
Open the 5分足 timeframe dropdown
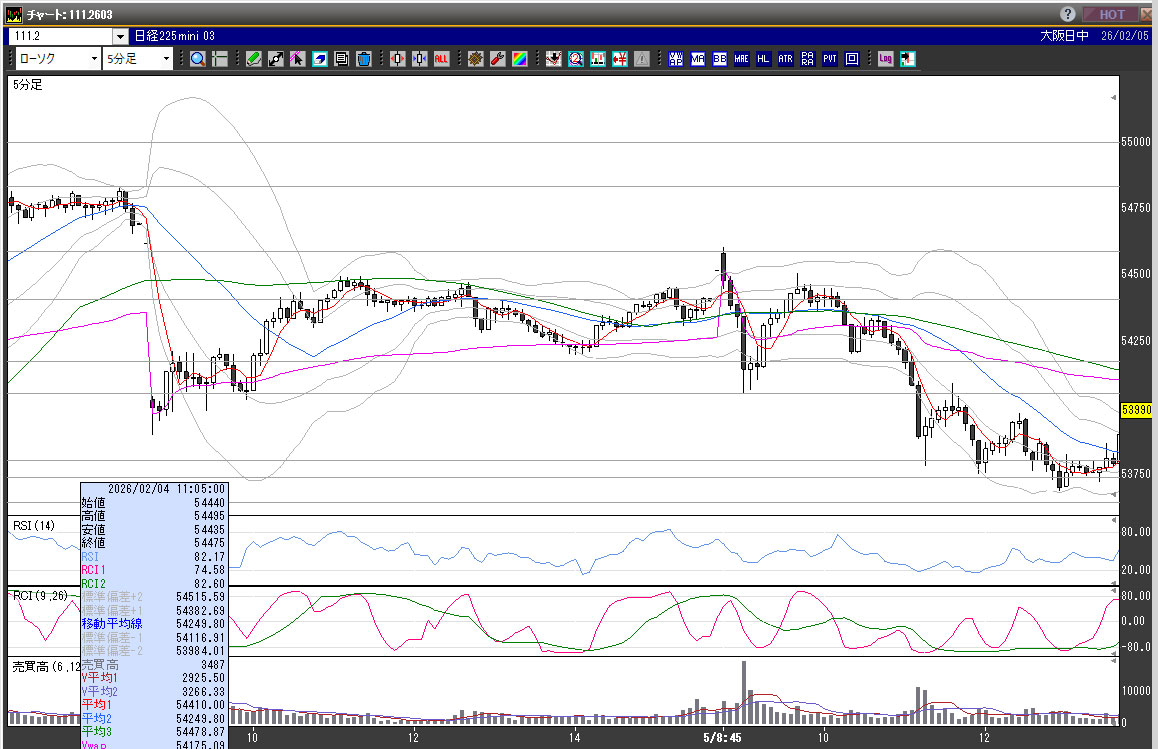pyautogui.click(x=166, y=59)
